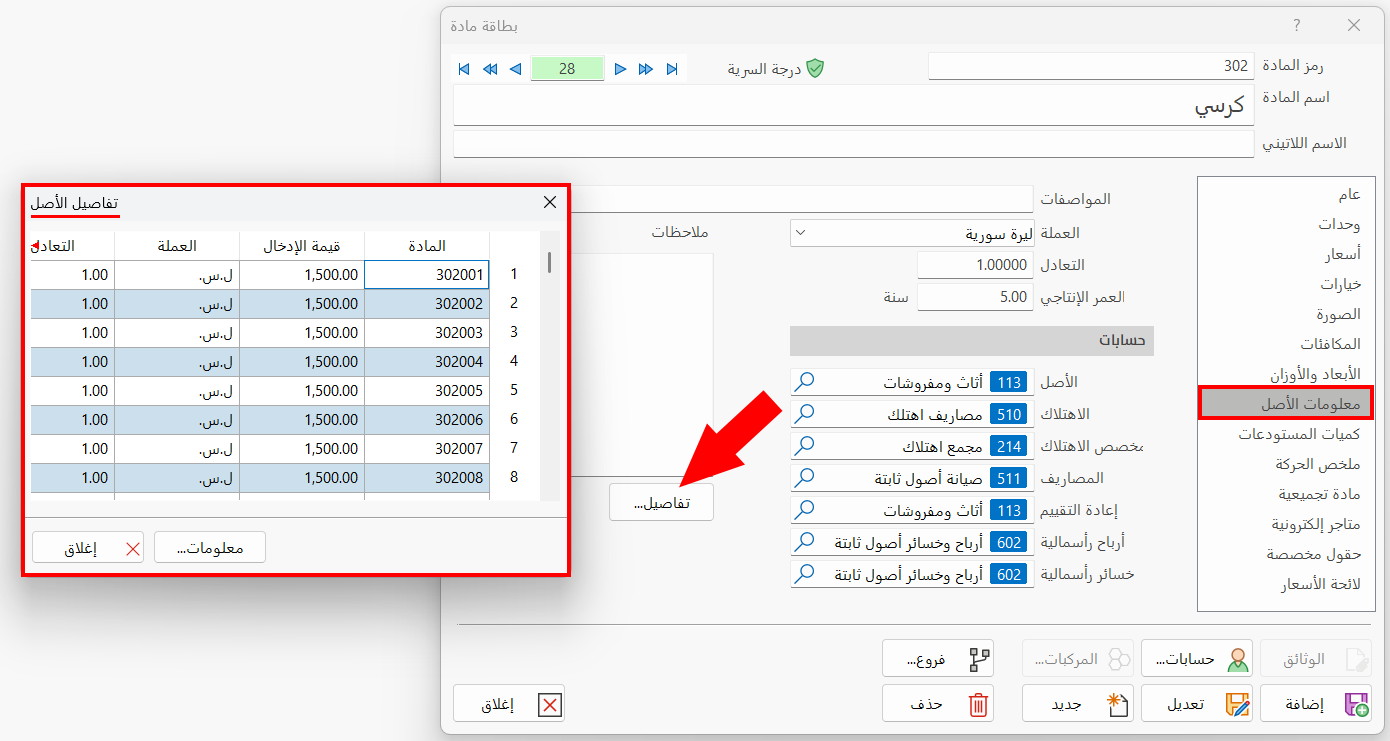Image resolution: width=1390 pixels, height=741 pixels.
Task: Click the empty الاسم اللاتيني field
Action: [x=854, y=144]
